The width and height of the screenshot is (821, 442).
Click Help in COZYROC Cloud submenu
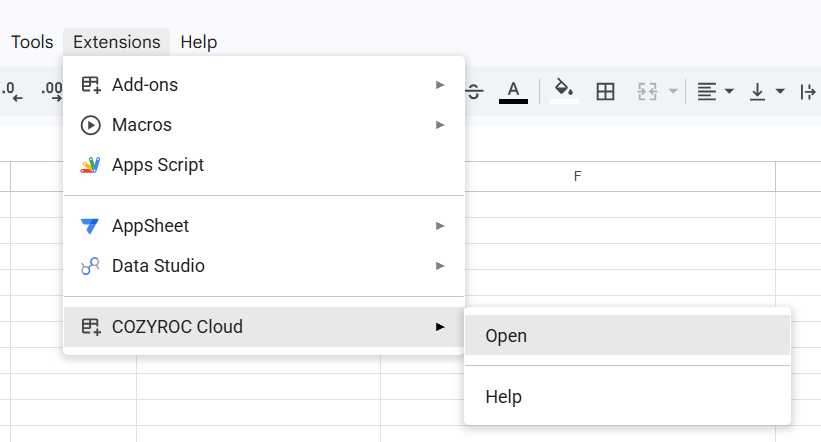point(627,397)
